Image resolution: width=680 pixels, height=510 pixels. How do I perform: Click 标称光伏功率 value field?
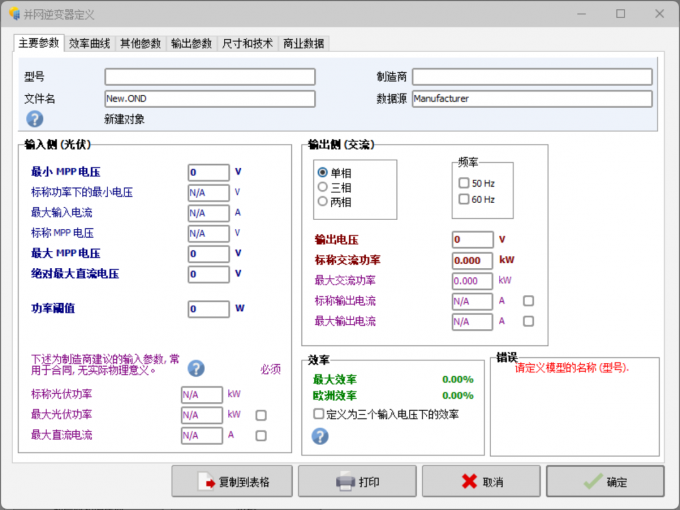[202, 395]
